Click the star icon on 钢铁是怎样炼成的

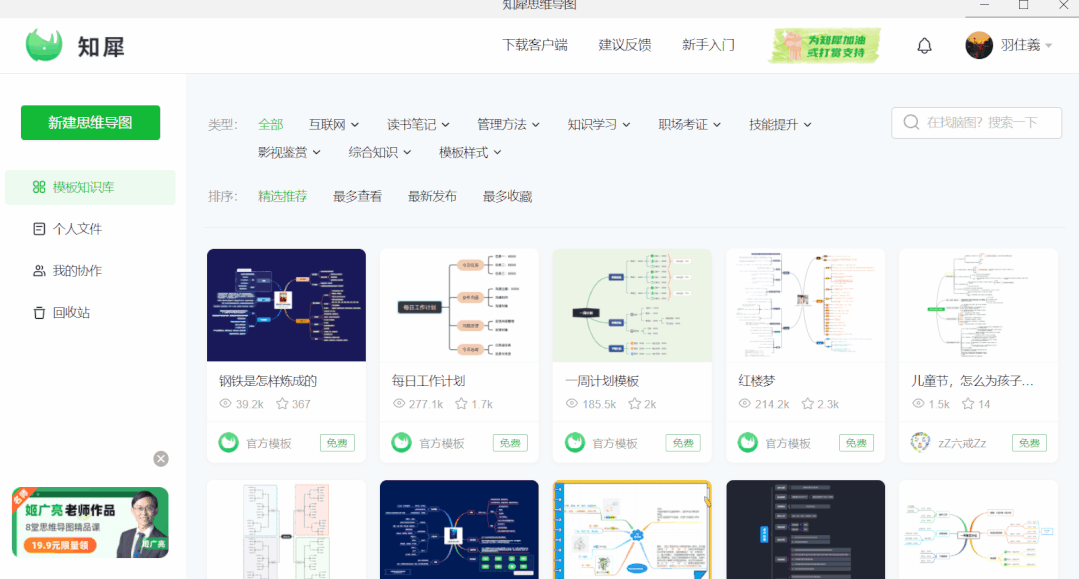tap(282, 403)
